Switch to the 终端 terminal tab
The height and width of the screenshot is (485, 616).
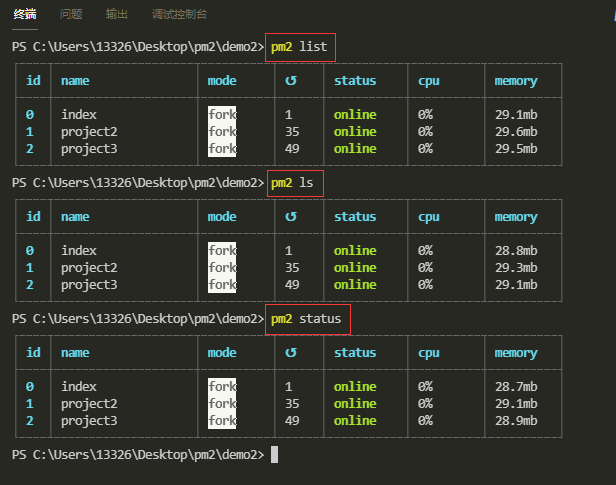pos(25,15)
